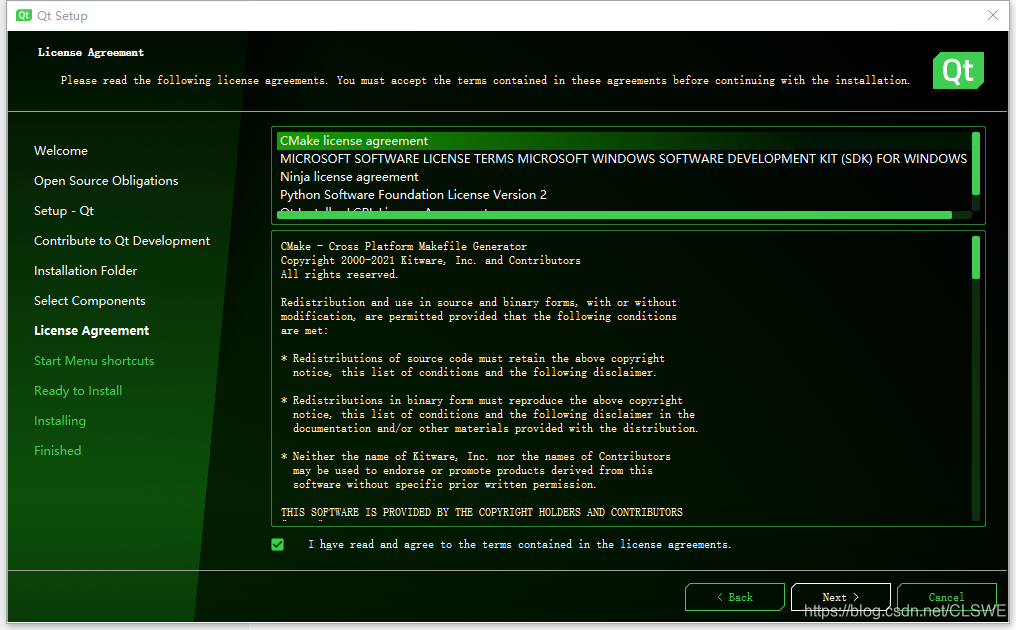This screenshot has width=1016, height=630.
Task: Click the CMake license text body
Action: click(622, 379)
